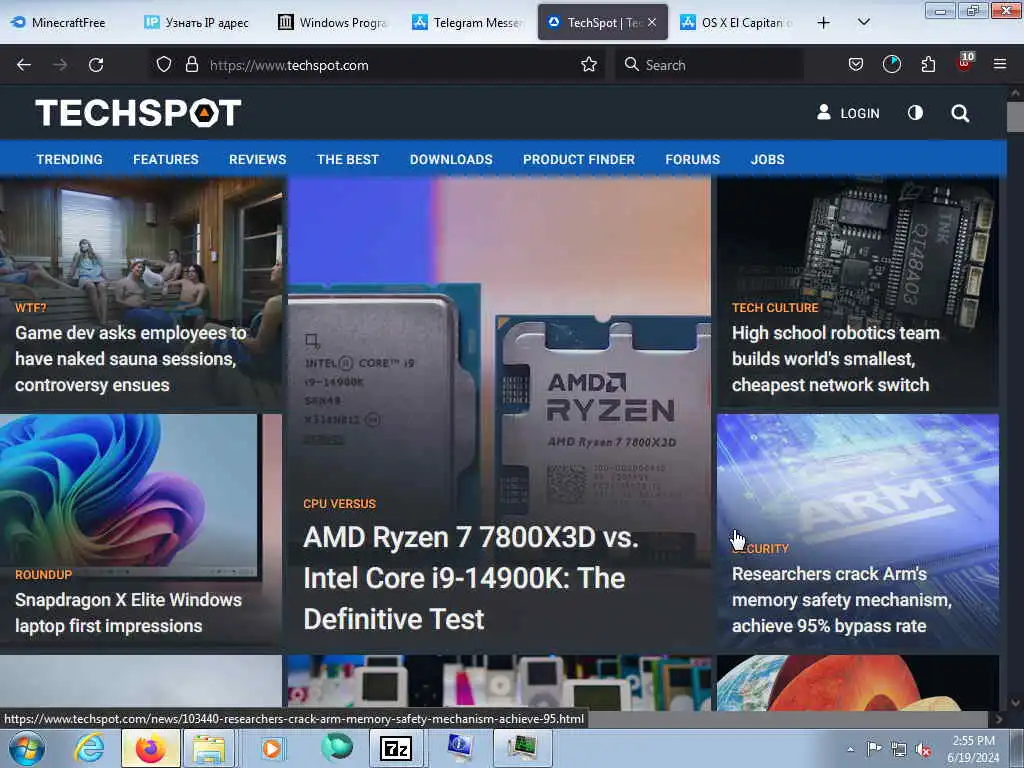View site security padlock info
The height and width of the screenshot is (768, 1024).
191,65
